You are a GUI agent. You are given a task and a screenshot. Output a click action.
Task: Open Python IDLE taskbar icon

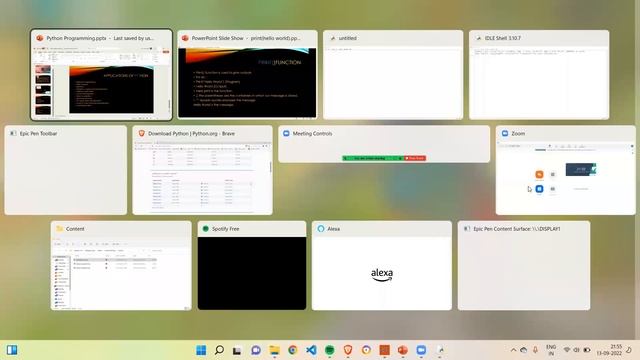(x=440, y=350)
